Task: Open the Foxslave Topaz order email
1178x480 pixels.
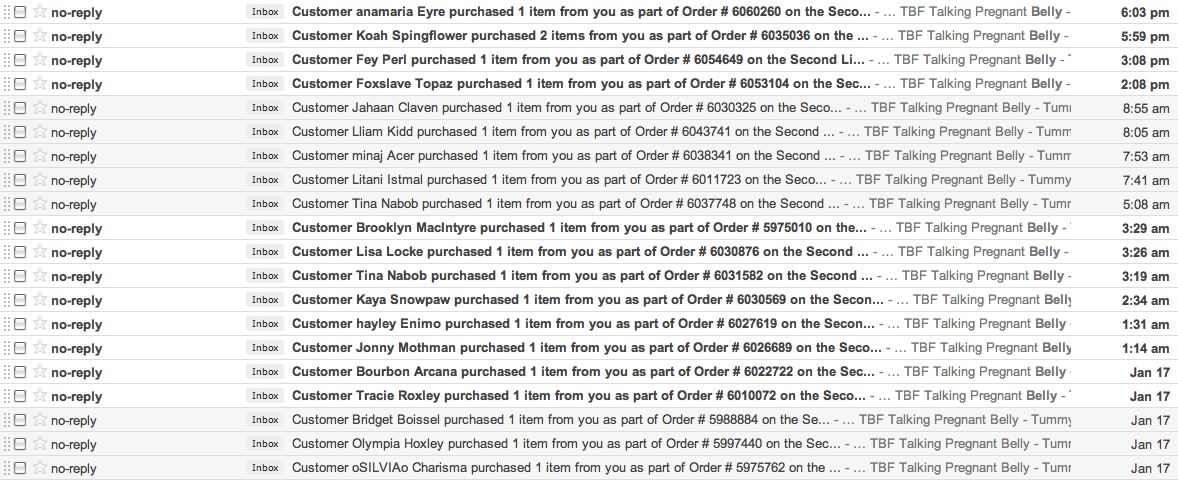Action: coord(581,83)
